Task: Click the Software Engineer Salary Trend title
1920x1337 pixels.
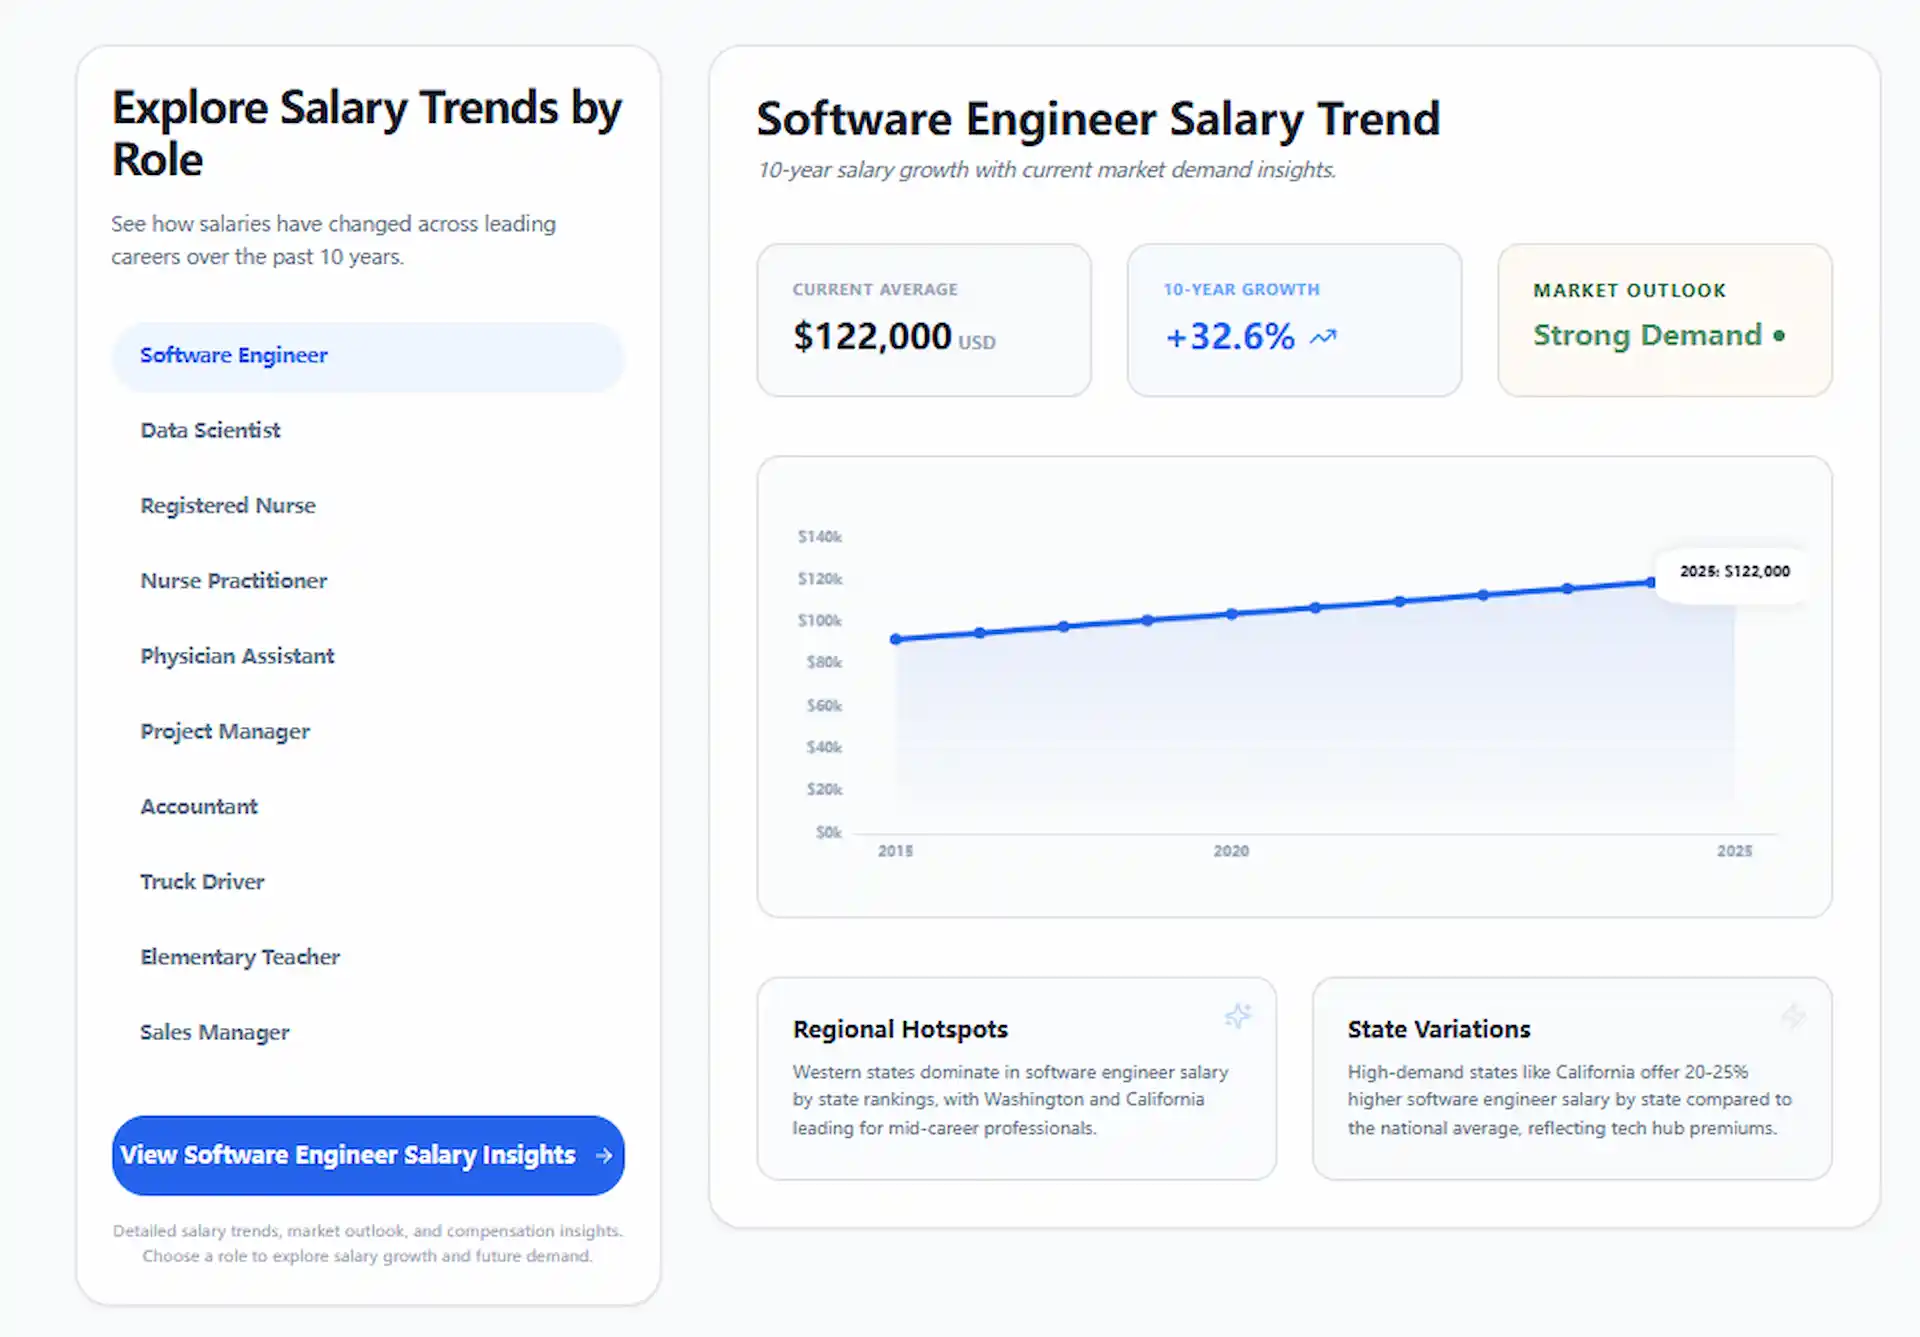Action: click(1098, 119)
